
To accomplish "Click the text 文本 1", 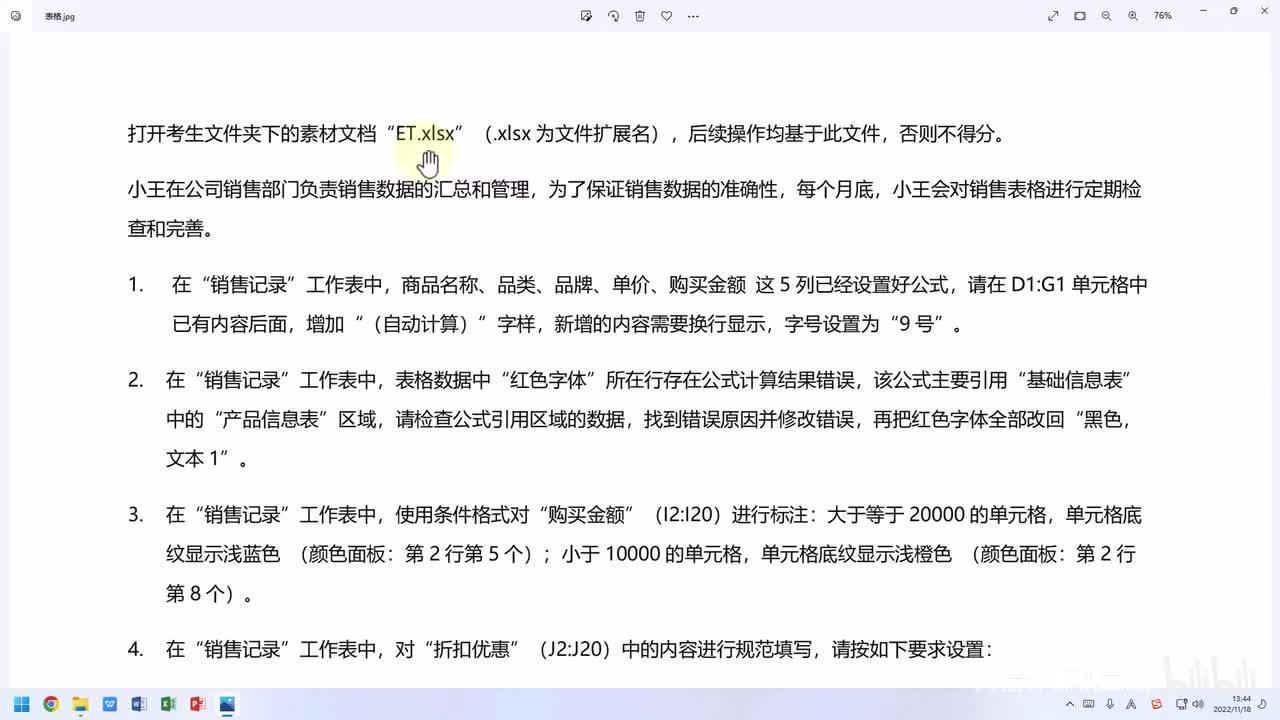I will click(x=193, y=459).
